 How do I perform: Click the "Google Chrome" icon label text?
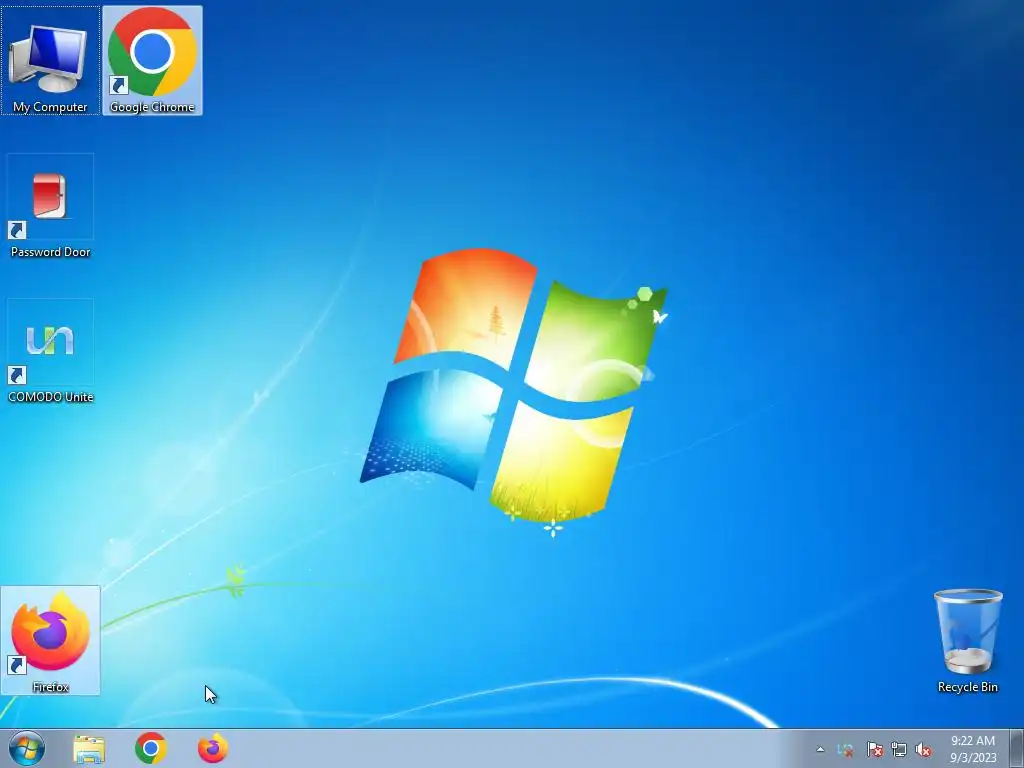point(152,107)
